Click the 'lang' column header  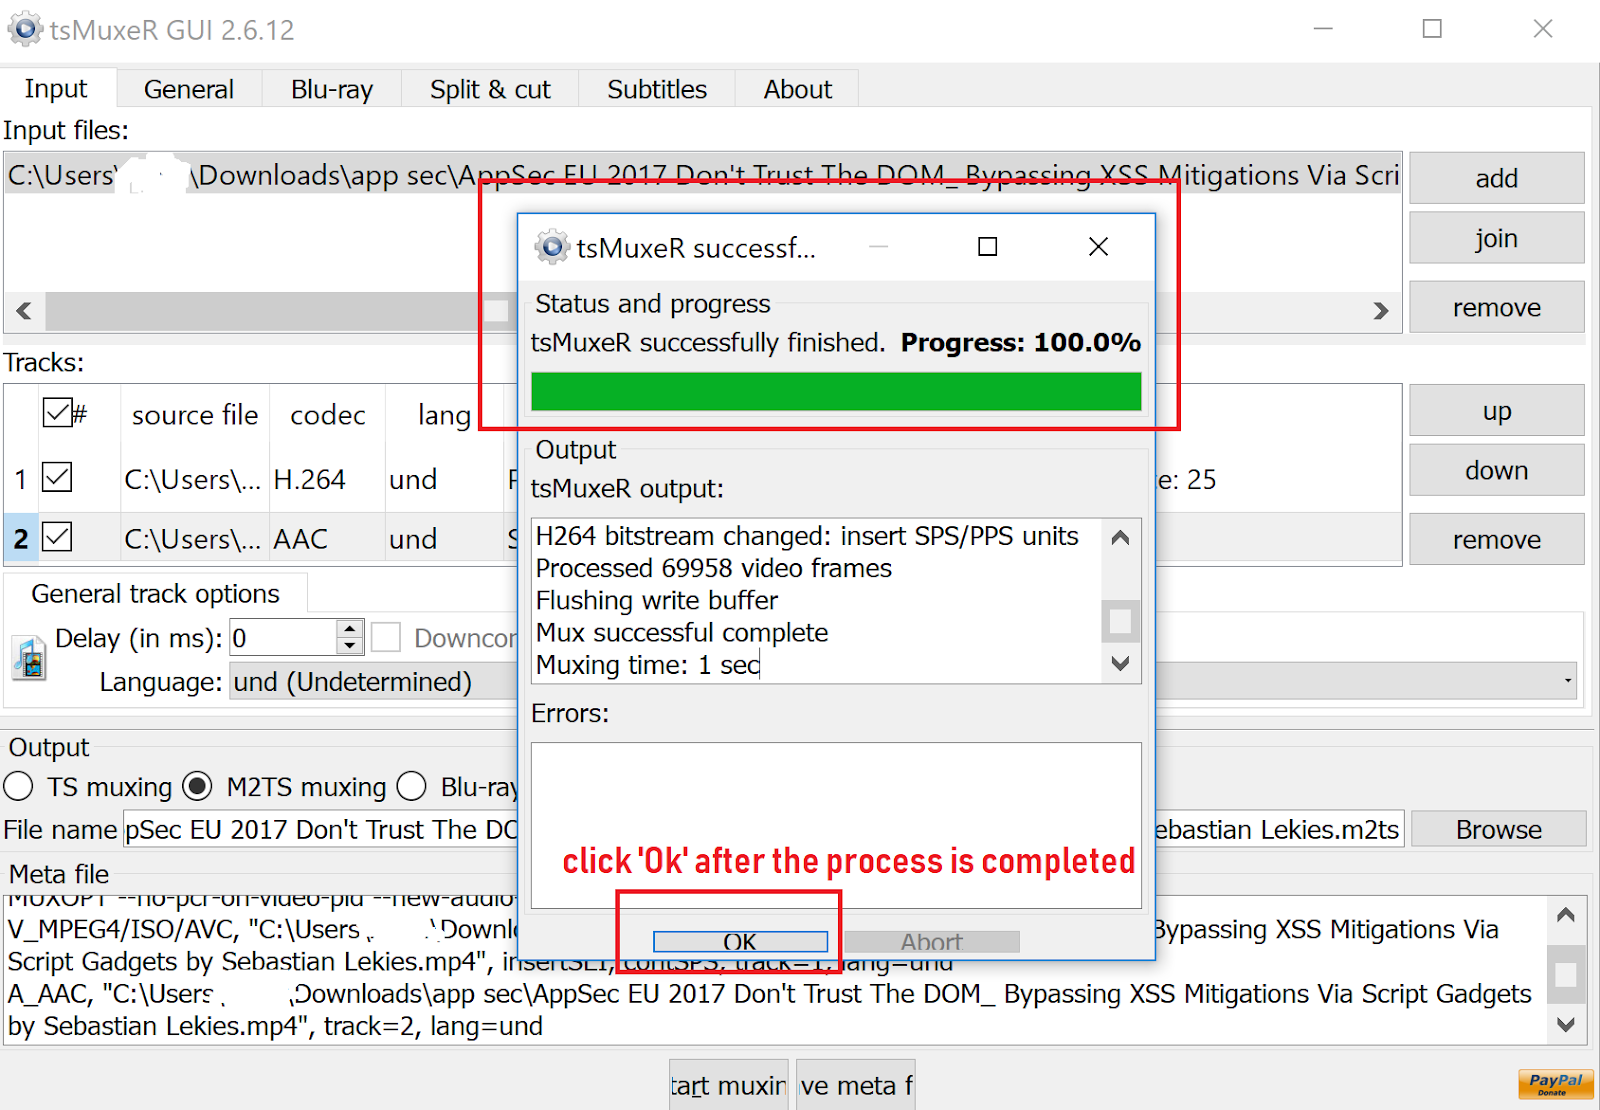click(444, 414)
